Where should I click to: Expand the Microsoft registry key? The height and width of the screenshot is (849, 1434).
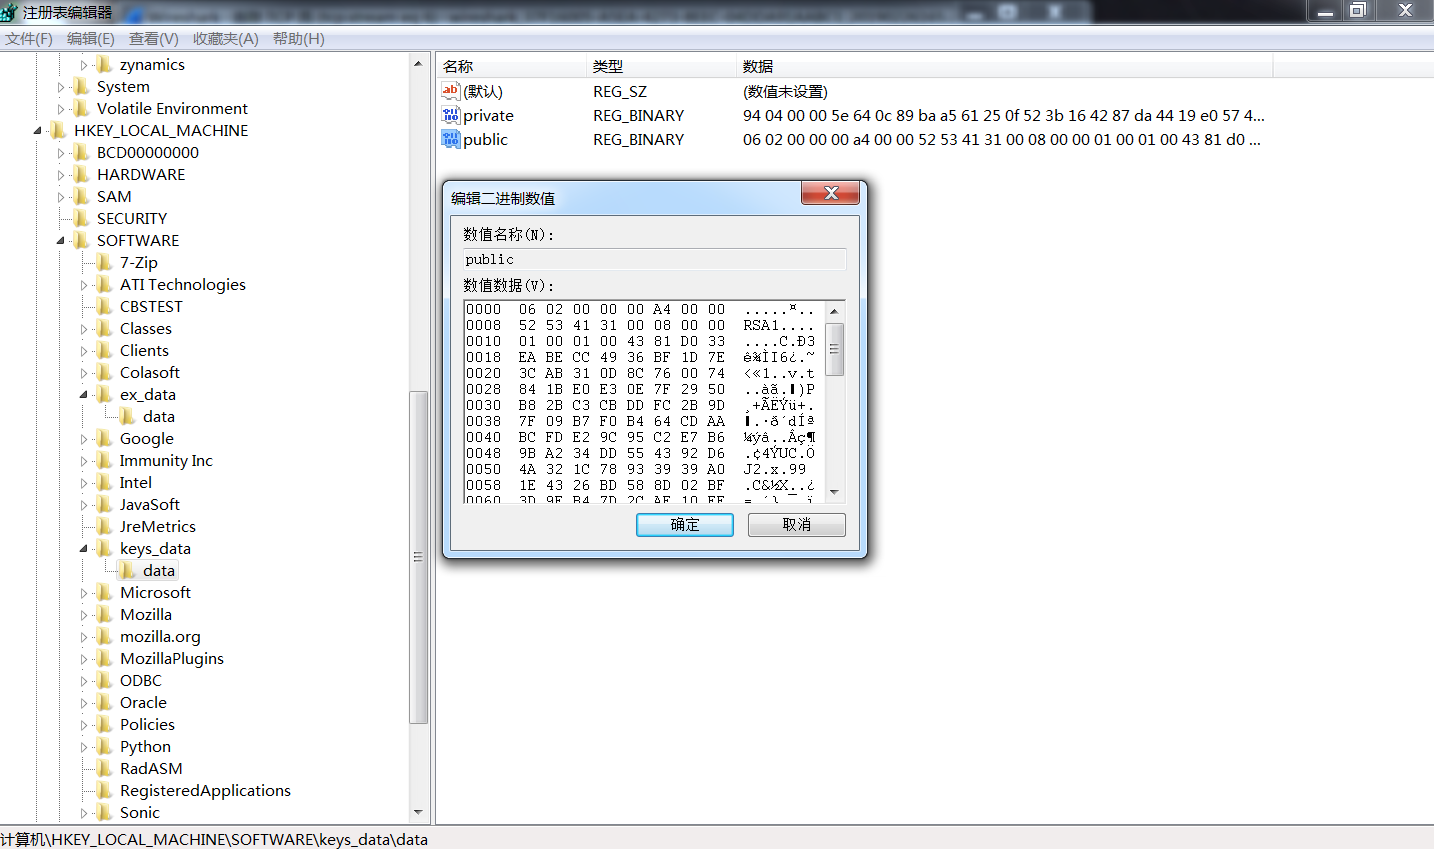click(84, 593)
